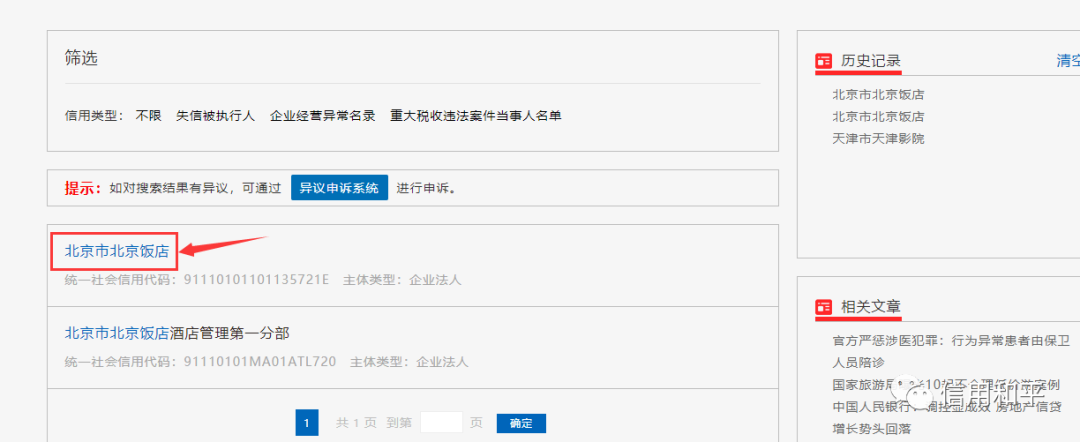Open the 国家旅游局 related article
Screen dimensions: 1080x442
[x=946, y=384]
